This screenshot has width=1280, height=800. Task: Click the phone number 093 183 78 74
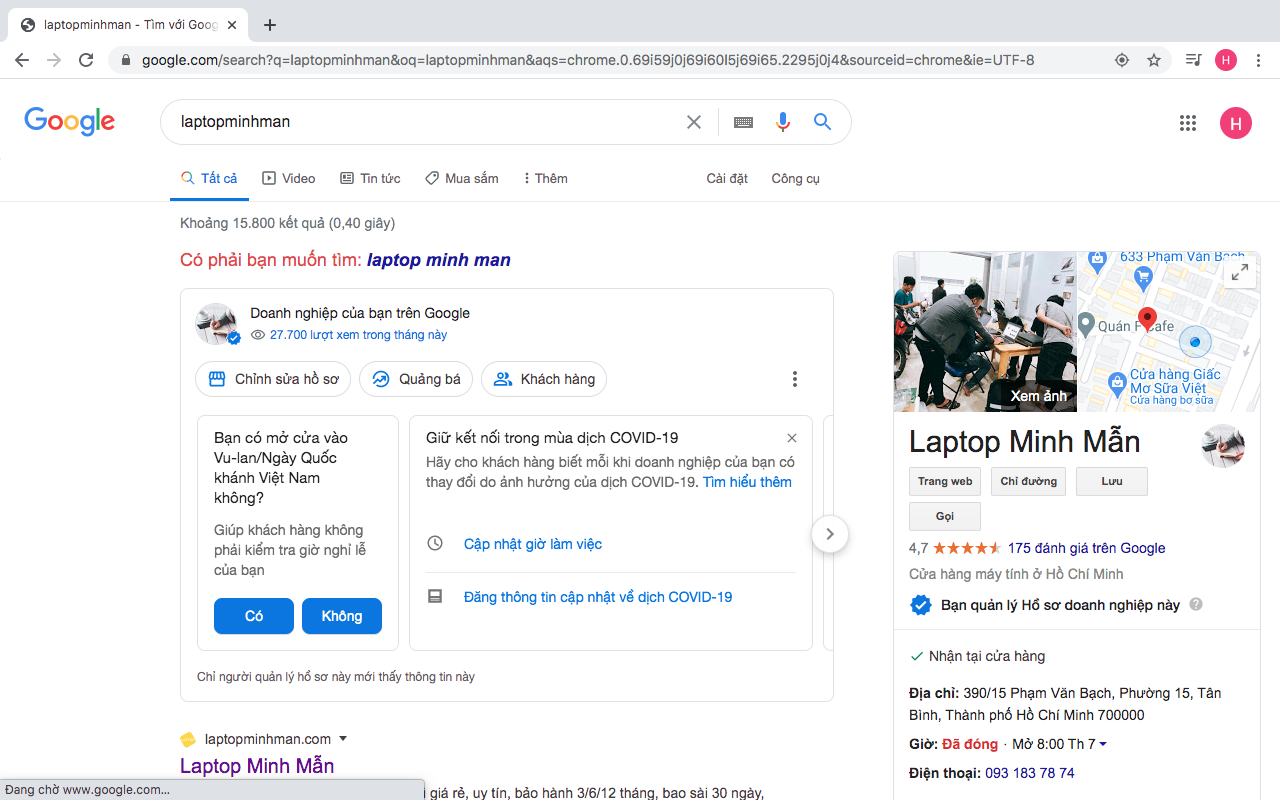click(x=1030, y=773)
